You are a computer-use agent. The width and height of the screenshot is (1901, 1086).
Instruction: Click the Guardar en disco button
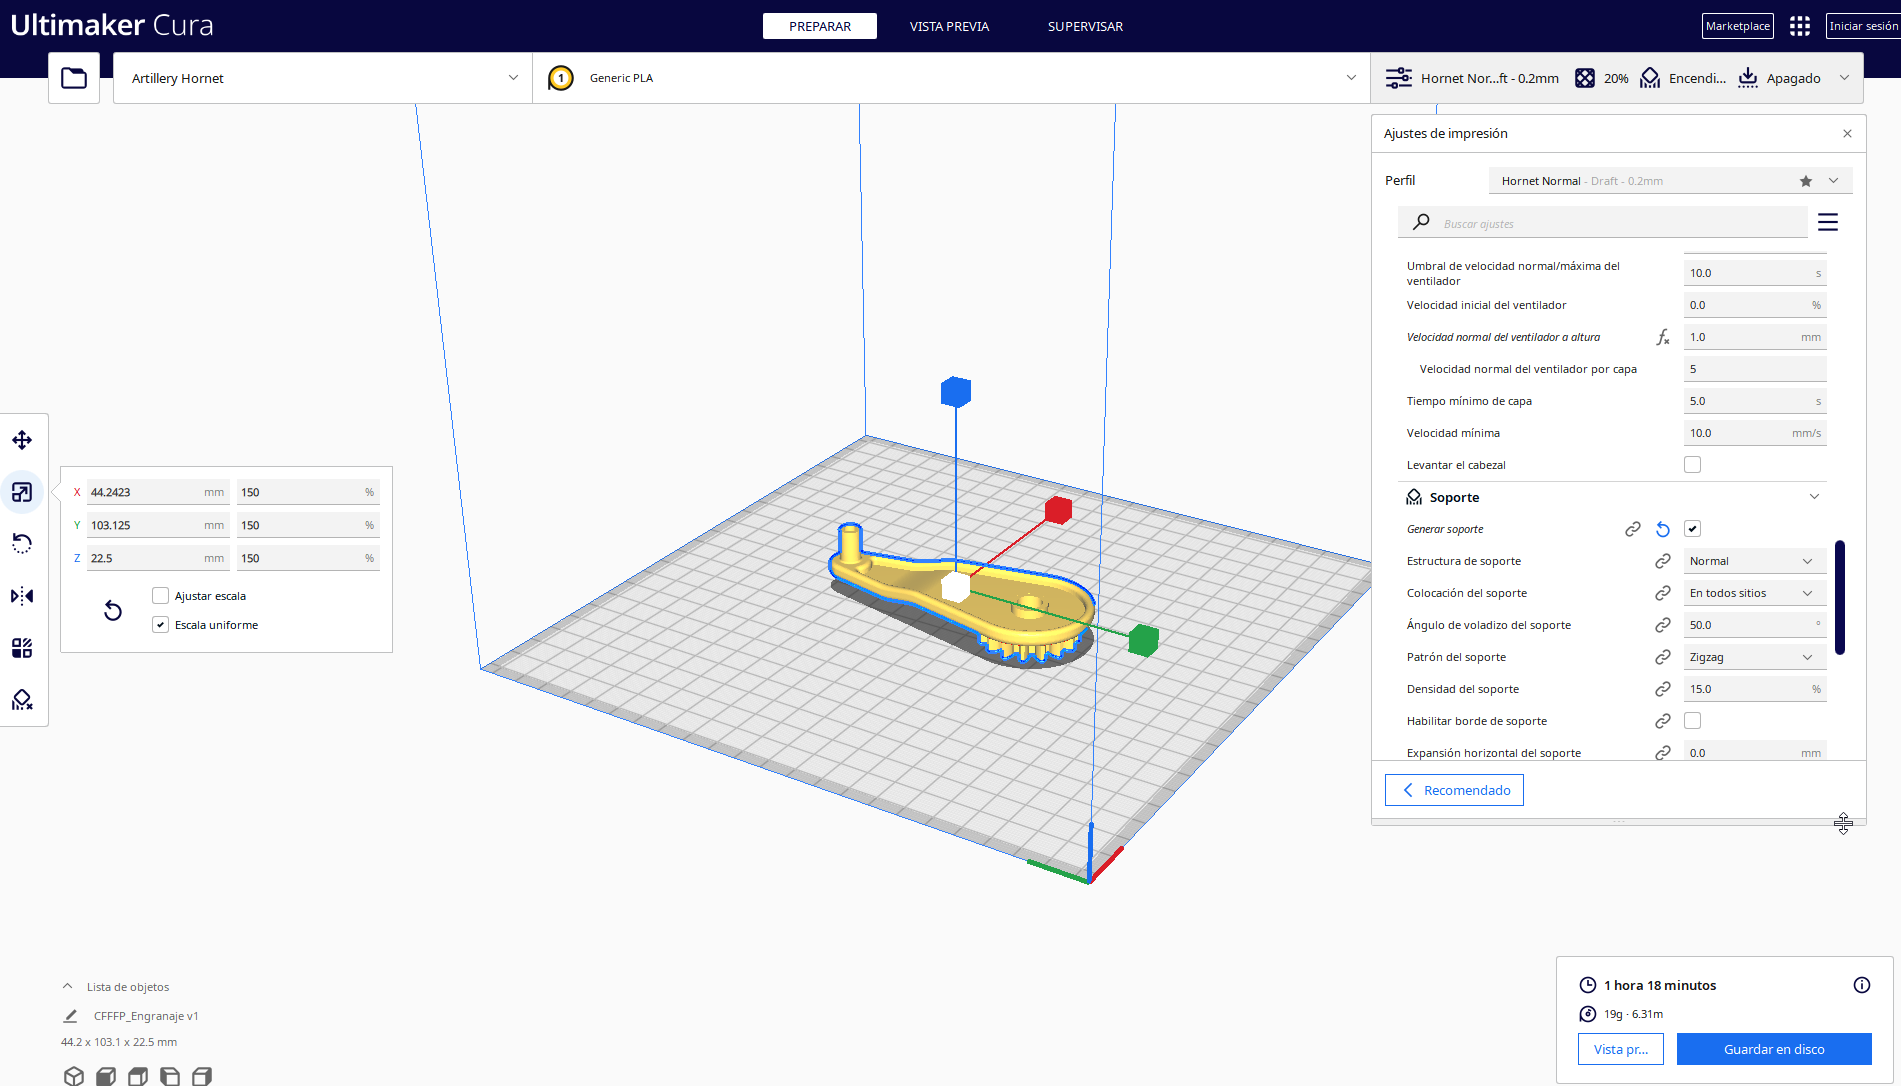[1773, 1049]
